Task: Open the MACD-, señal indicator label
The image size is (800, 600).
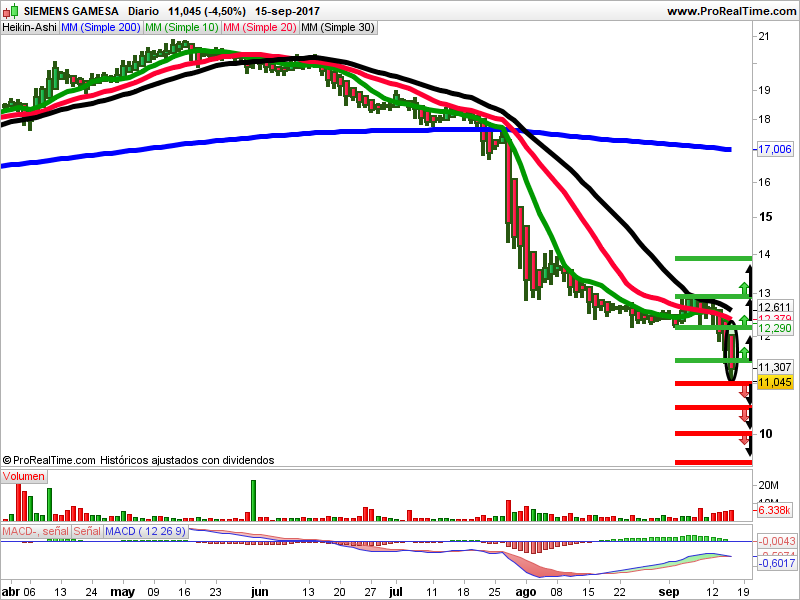Action: 36,531
